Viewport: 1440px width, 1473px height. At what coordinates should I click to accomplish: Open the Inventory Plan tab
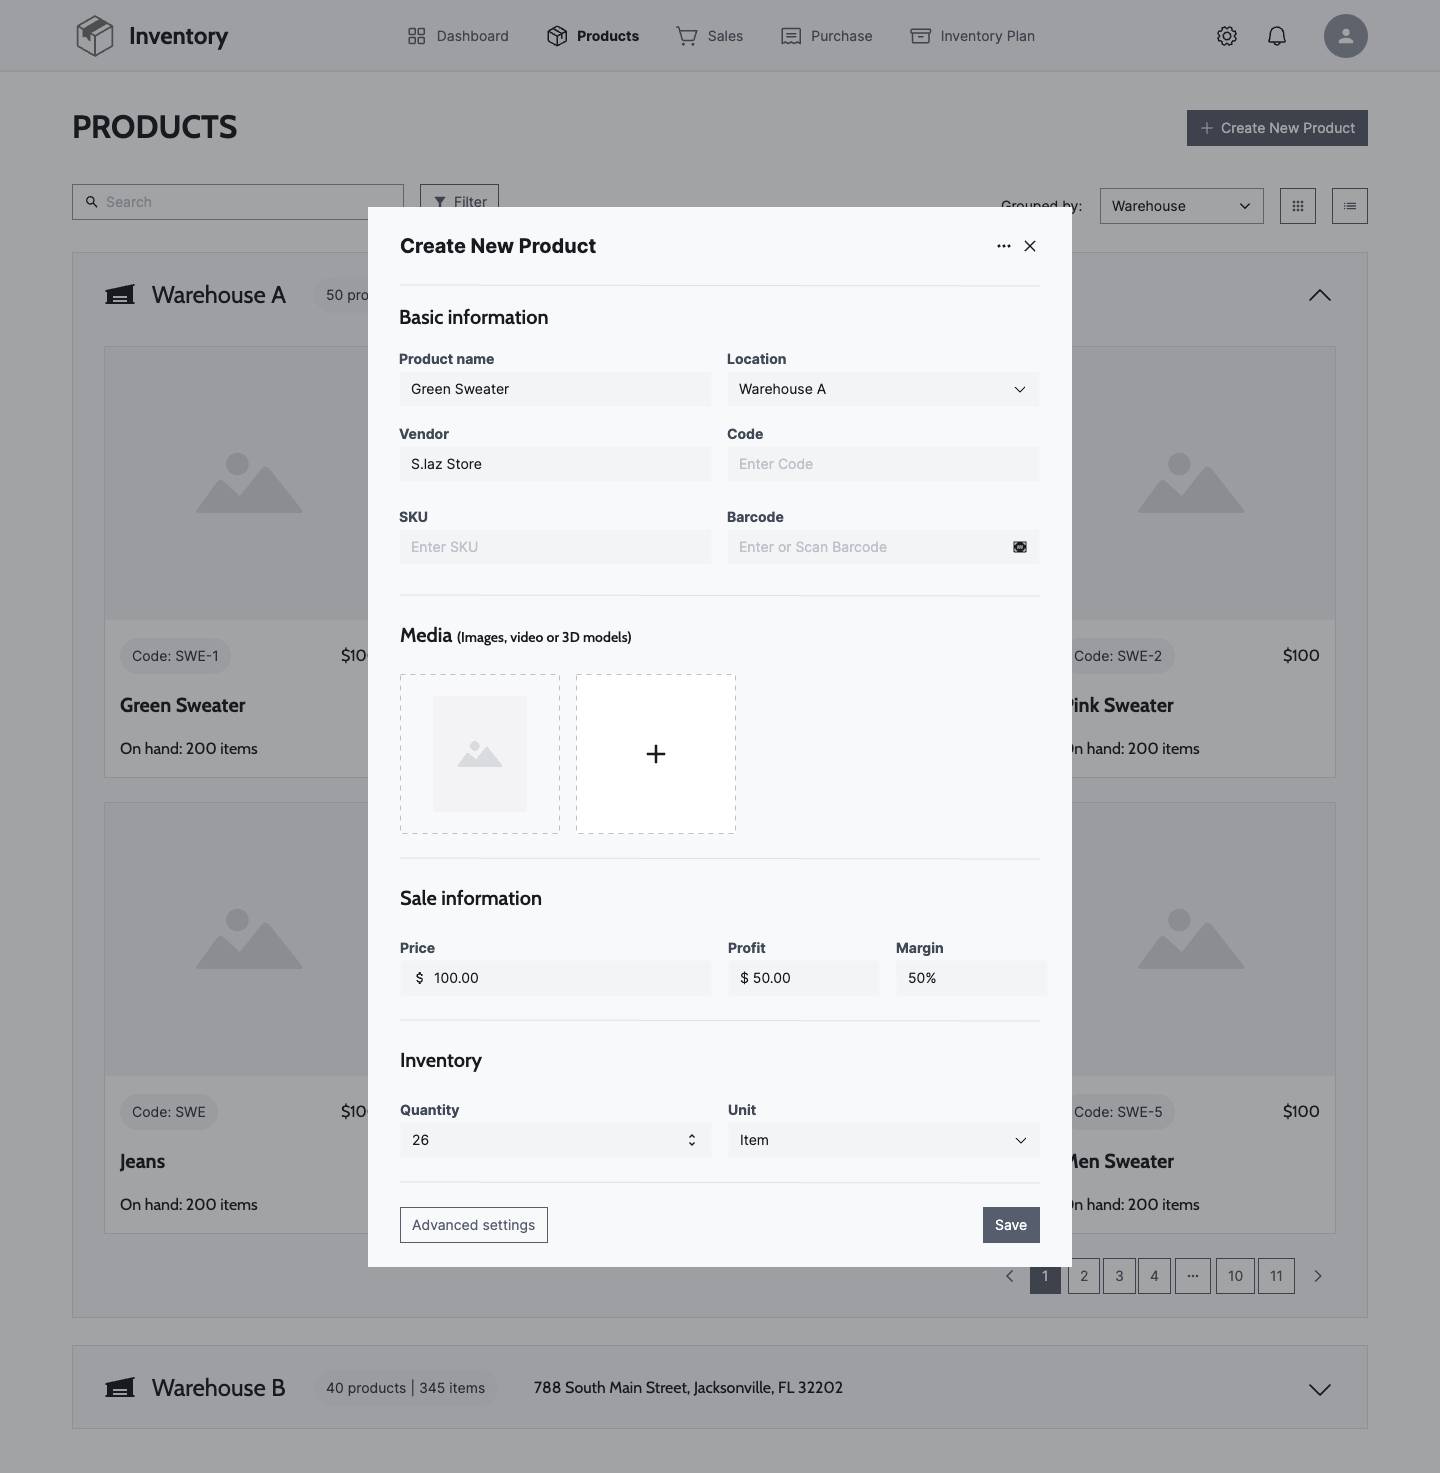[x=972, y=36]
